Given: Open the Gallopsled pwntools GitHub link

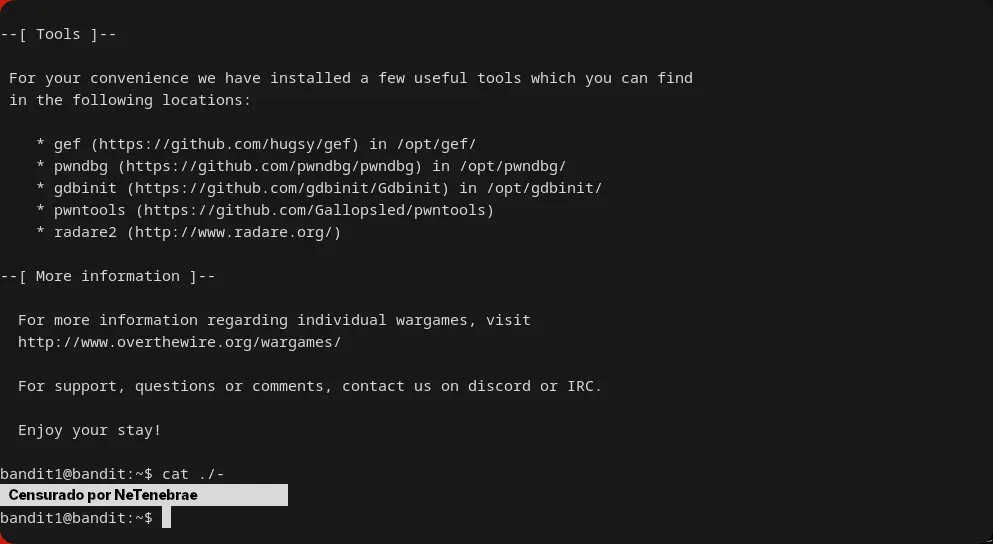Looking at the screenshot, I should coord(315,210).
